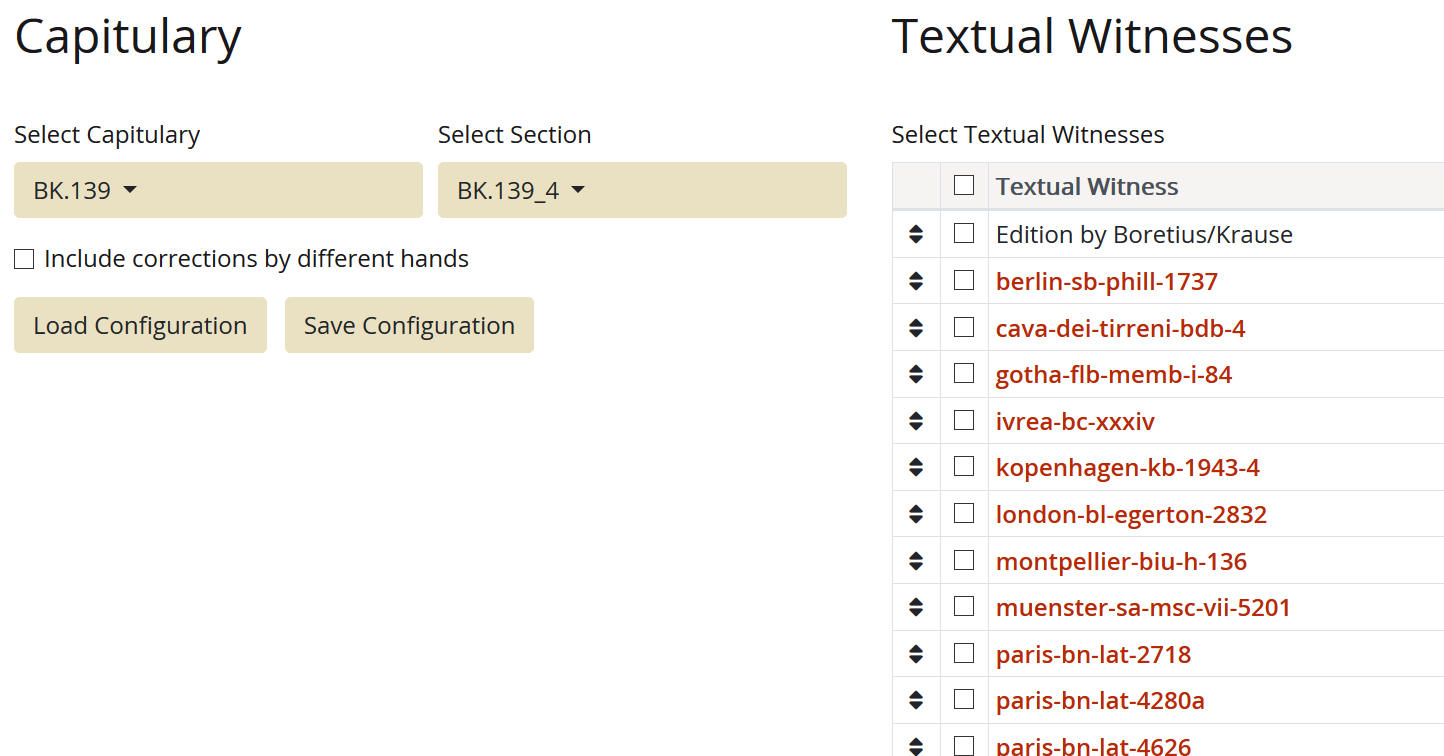Open the BK.139 capitulary dropdown
Image resolution: width=1444 pixels, height=756 pixels.
point(217,190)
